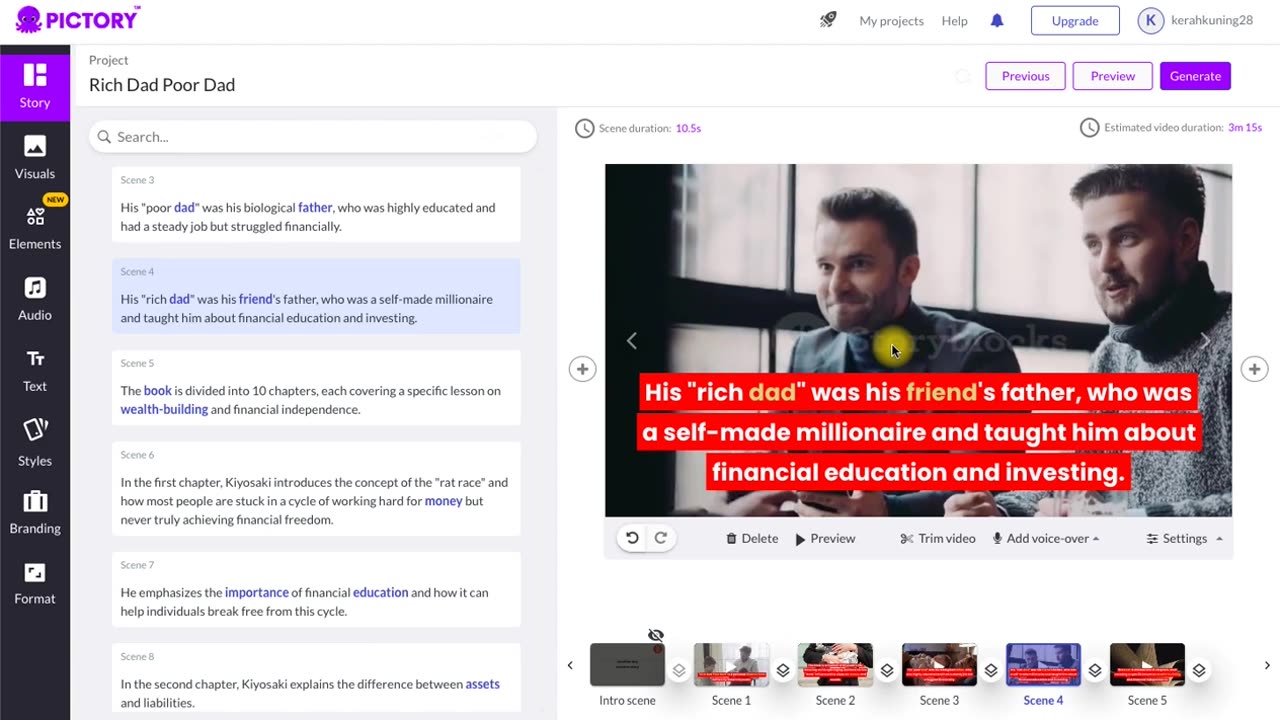Add a scene before with left plus
Viewport: 1280px width, 720px height.
[582, 369]
